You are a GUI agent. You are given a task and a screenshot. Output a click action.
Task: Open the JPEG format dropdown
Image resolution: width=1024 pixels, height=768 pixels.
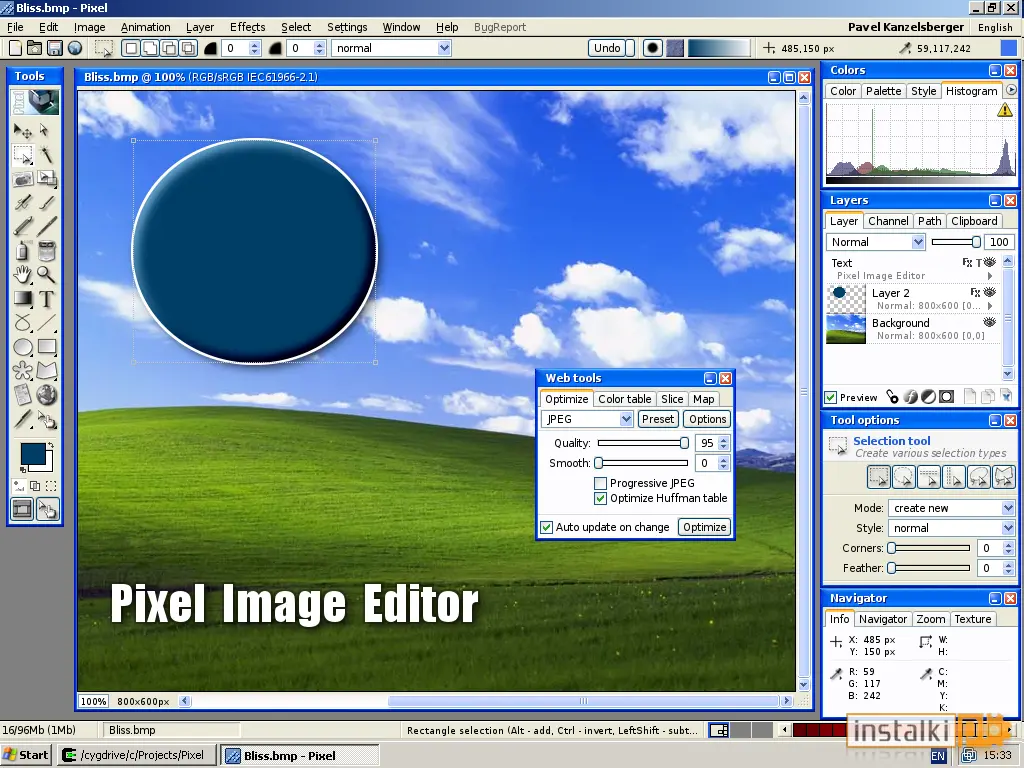[x=586, y=419]
